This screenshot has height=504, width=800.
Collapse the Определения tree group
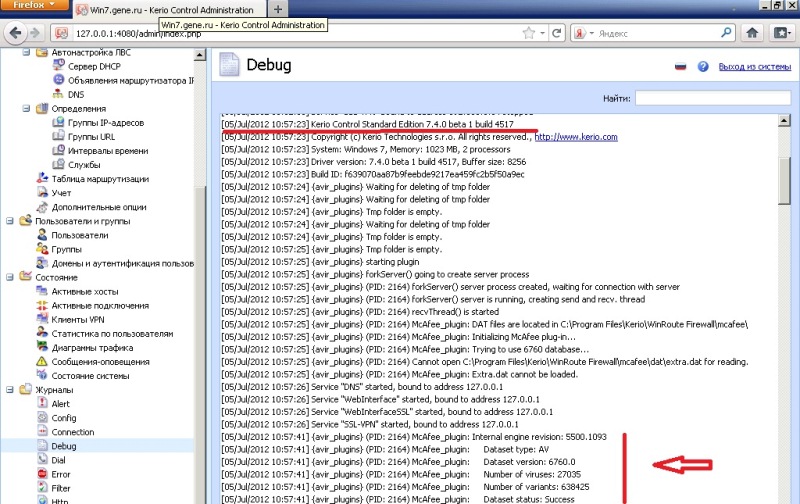[26, 108]
